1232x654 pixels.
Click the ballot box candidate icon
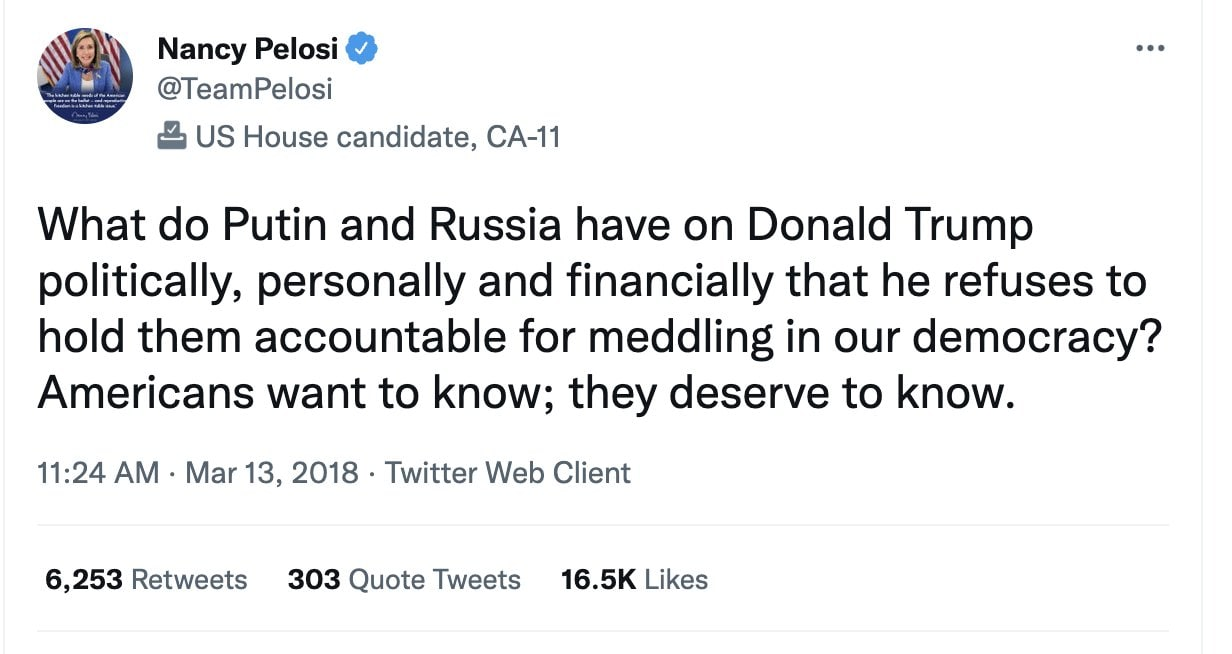[172, 135]
